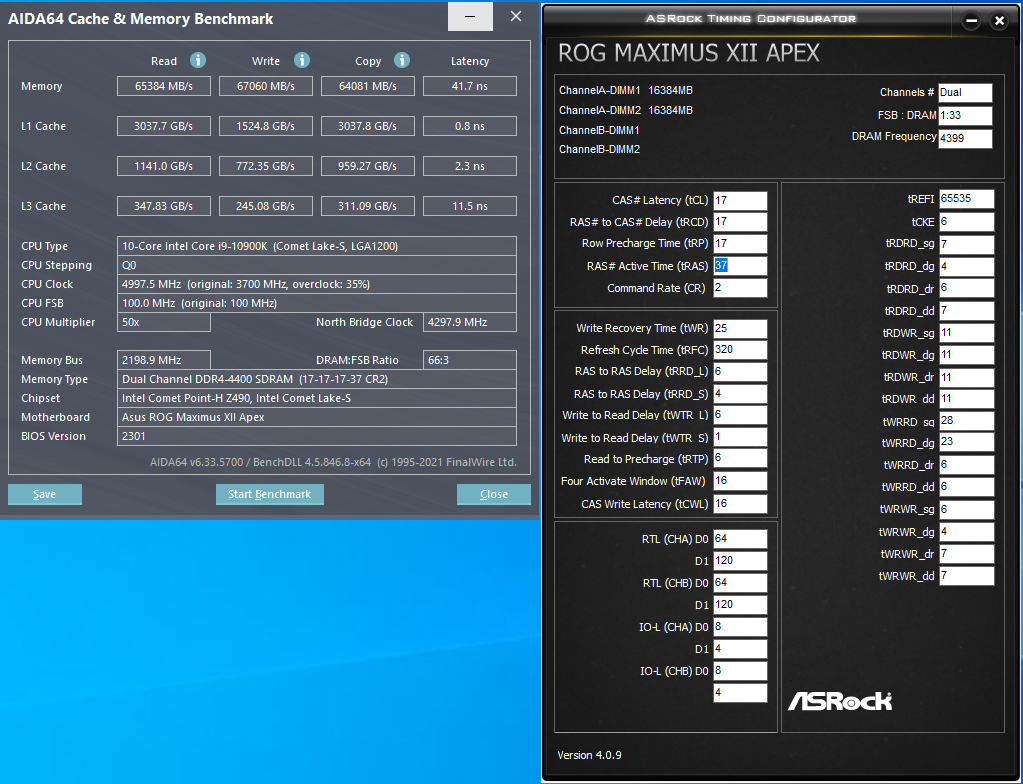1023x784 pixels.
Task: Click the Refresh Cycle Time (tRFC) field
Action: pyautogui.click(x=740, y=350)
